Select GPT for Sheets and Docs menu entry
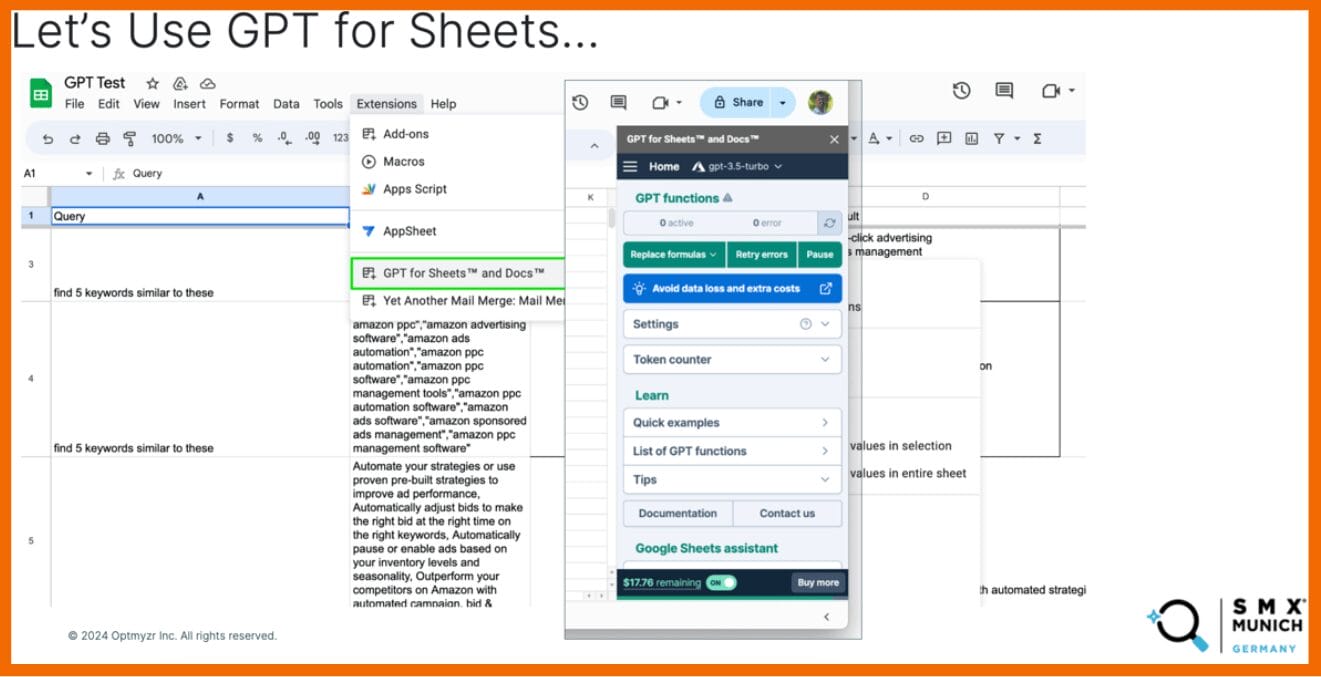The image size is (1321, 677). point(463,273)
